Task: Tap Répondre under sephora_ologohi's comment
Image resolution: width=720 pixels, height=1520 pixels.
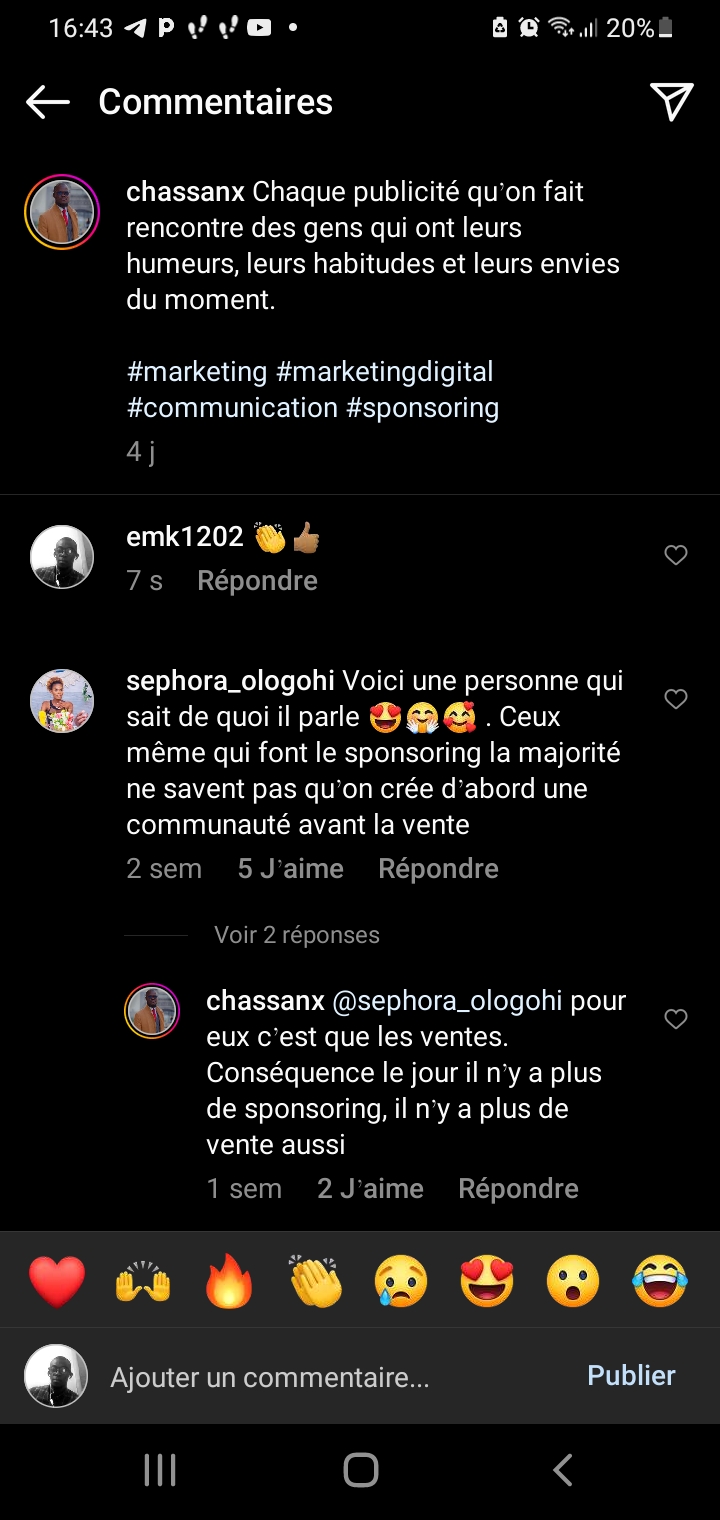Action: [x=438, y=869]
